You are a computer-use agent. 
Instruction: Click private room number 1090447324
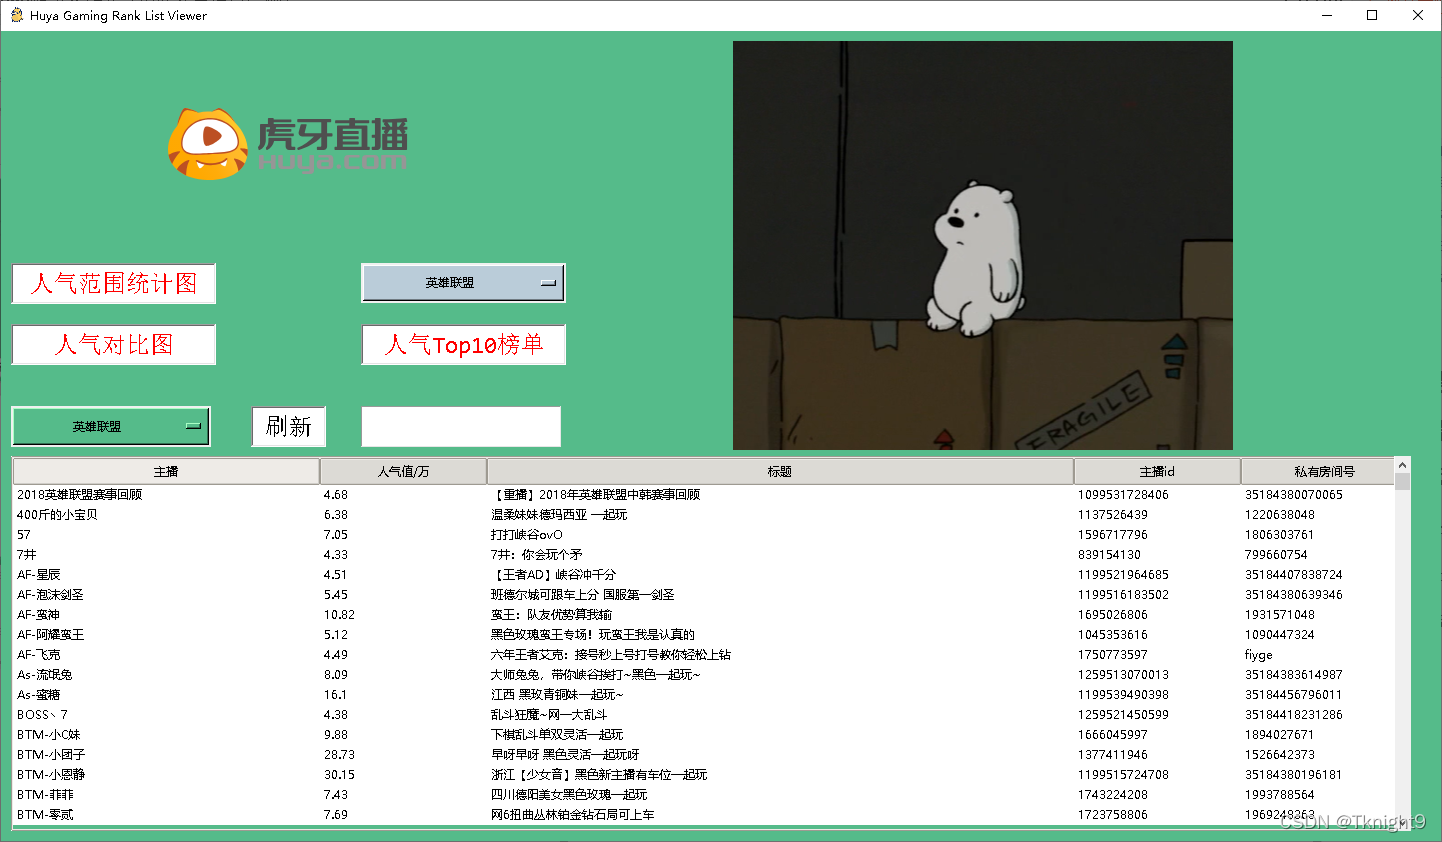[1280, 634]
